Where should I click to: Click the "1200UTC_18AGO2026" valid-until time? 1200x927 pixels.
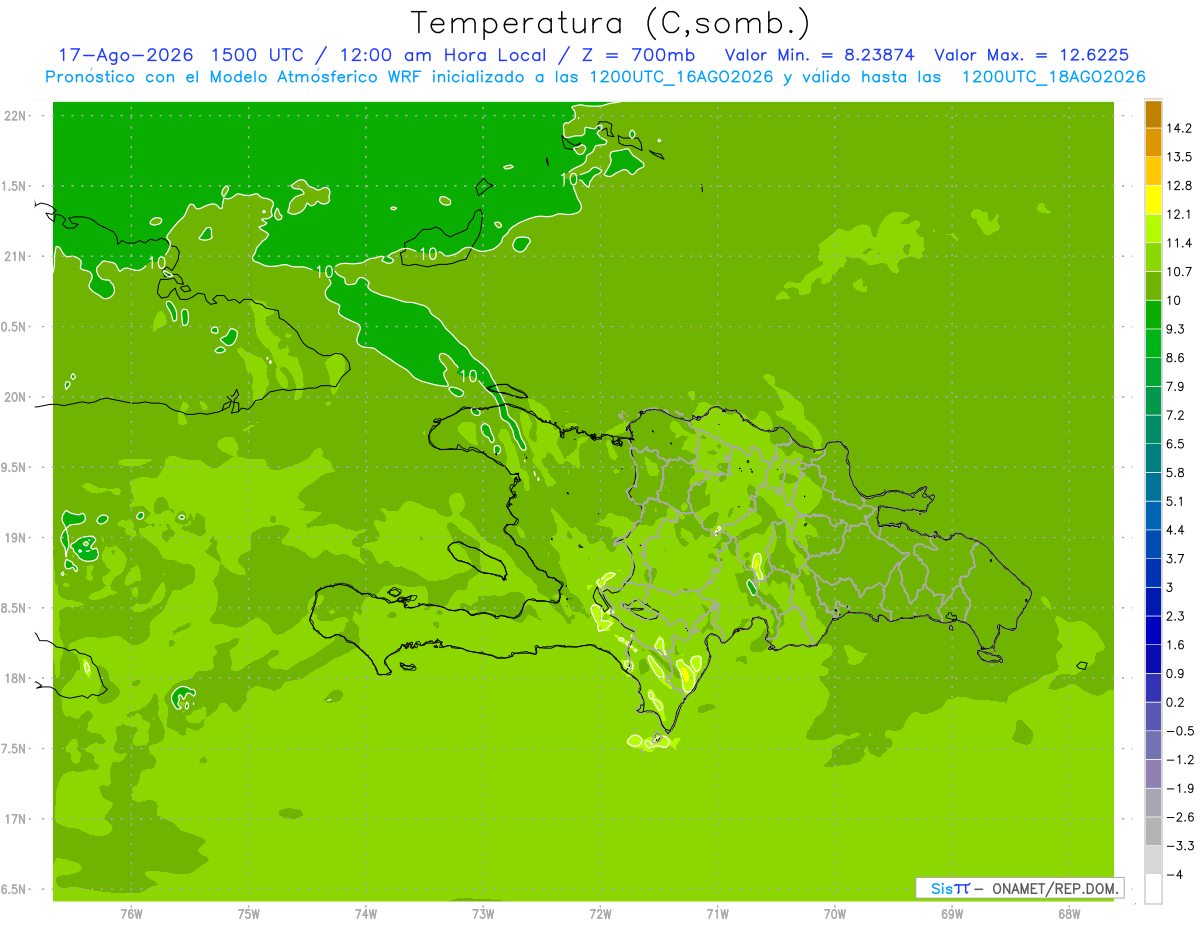point(1053,77)
